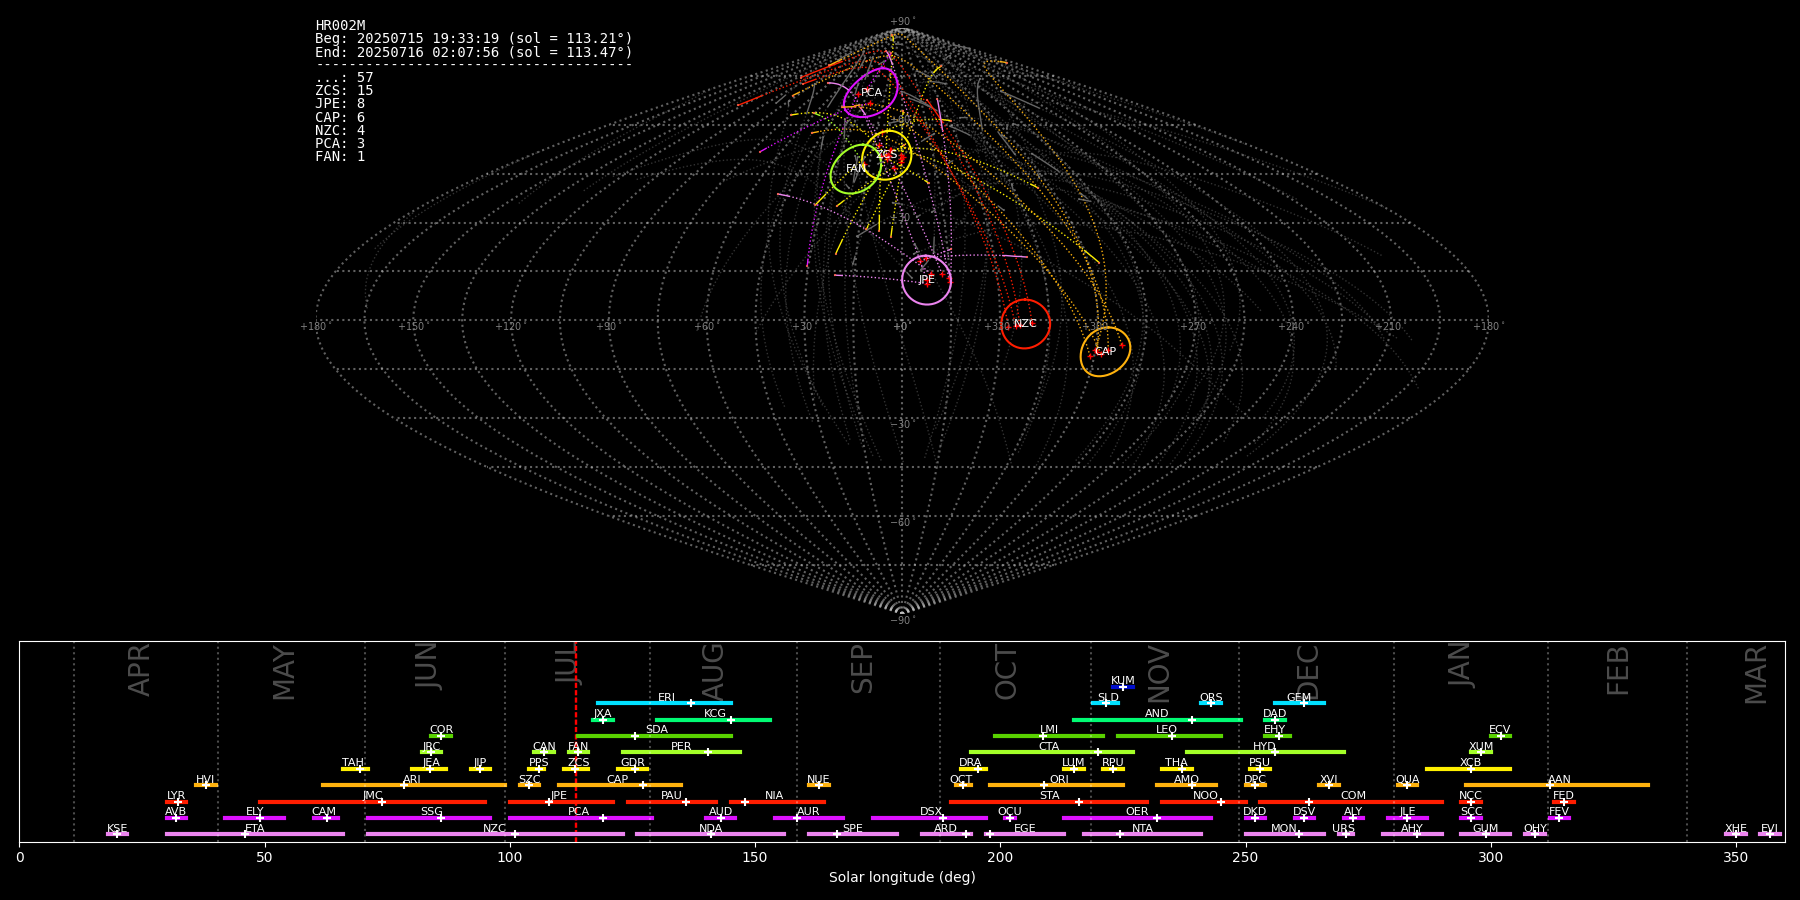
Task: Select the Beg: 20250715 19:33:19 line
Action: [x=474, y=39]
